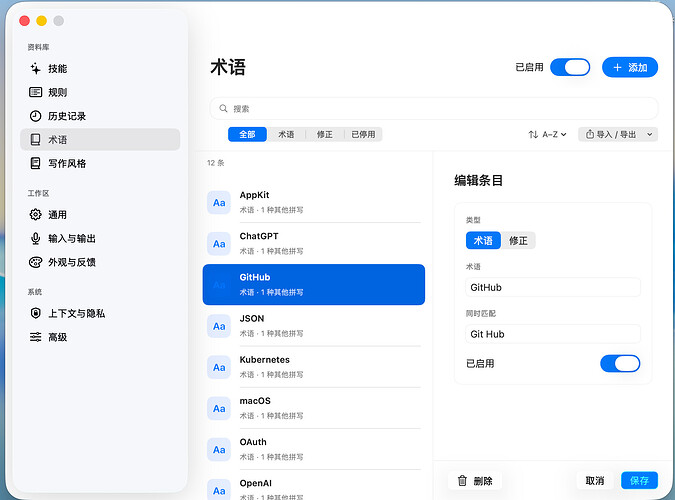Click the Aa icon beside JSON
The image size is (675, 500).
(219, 326)
